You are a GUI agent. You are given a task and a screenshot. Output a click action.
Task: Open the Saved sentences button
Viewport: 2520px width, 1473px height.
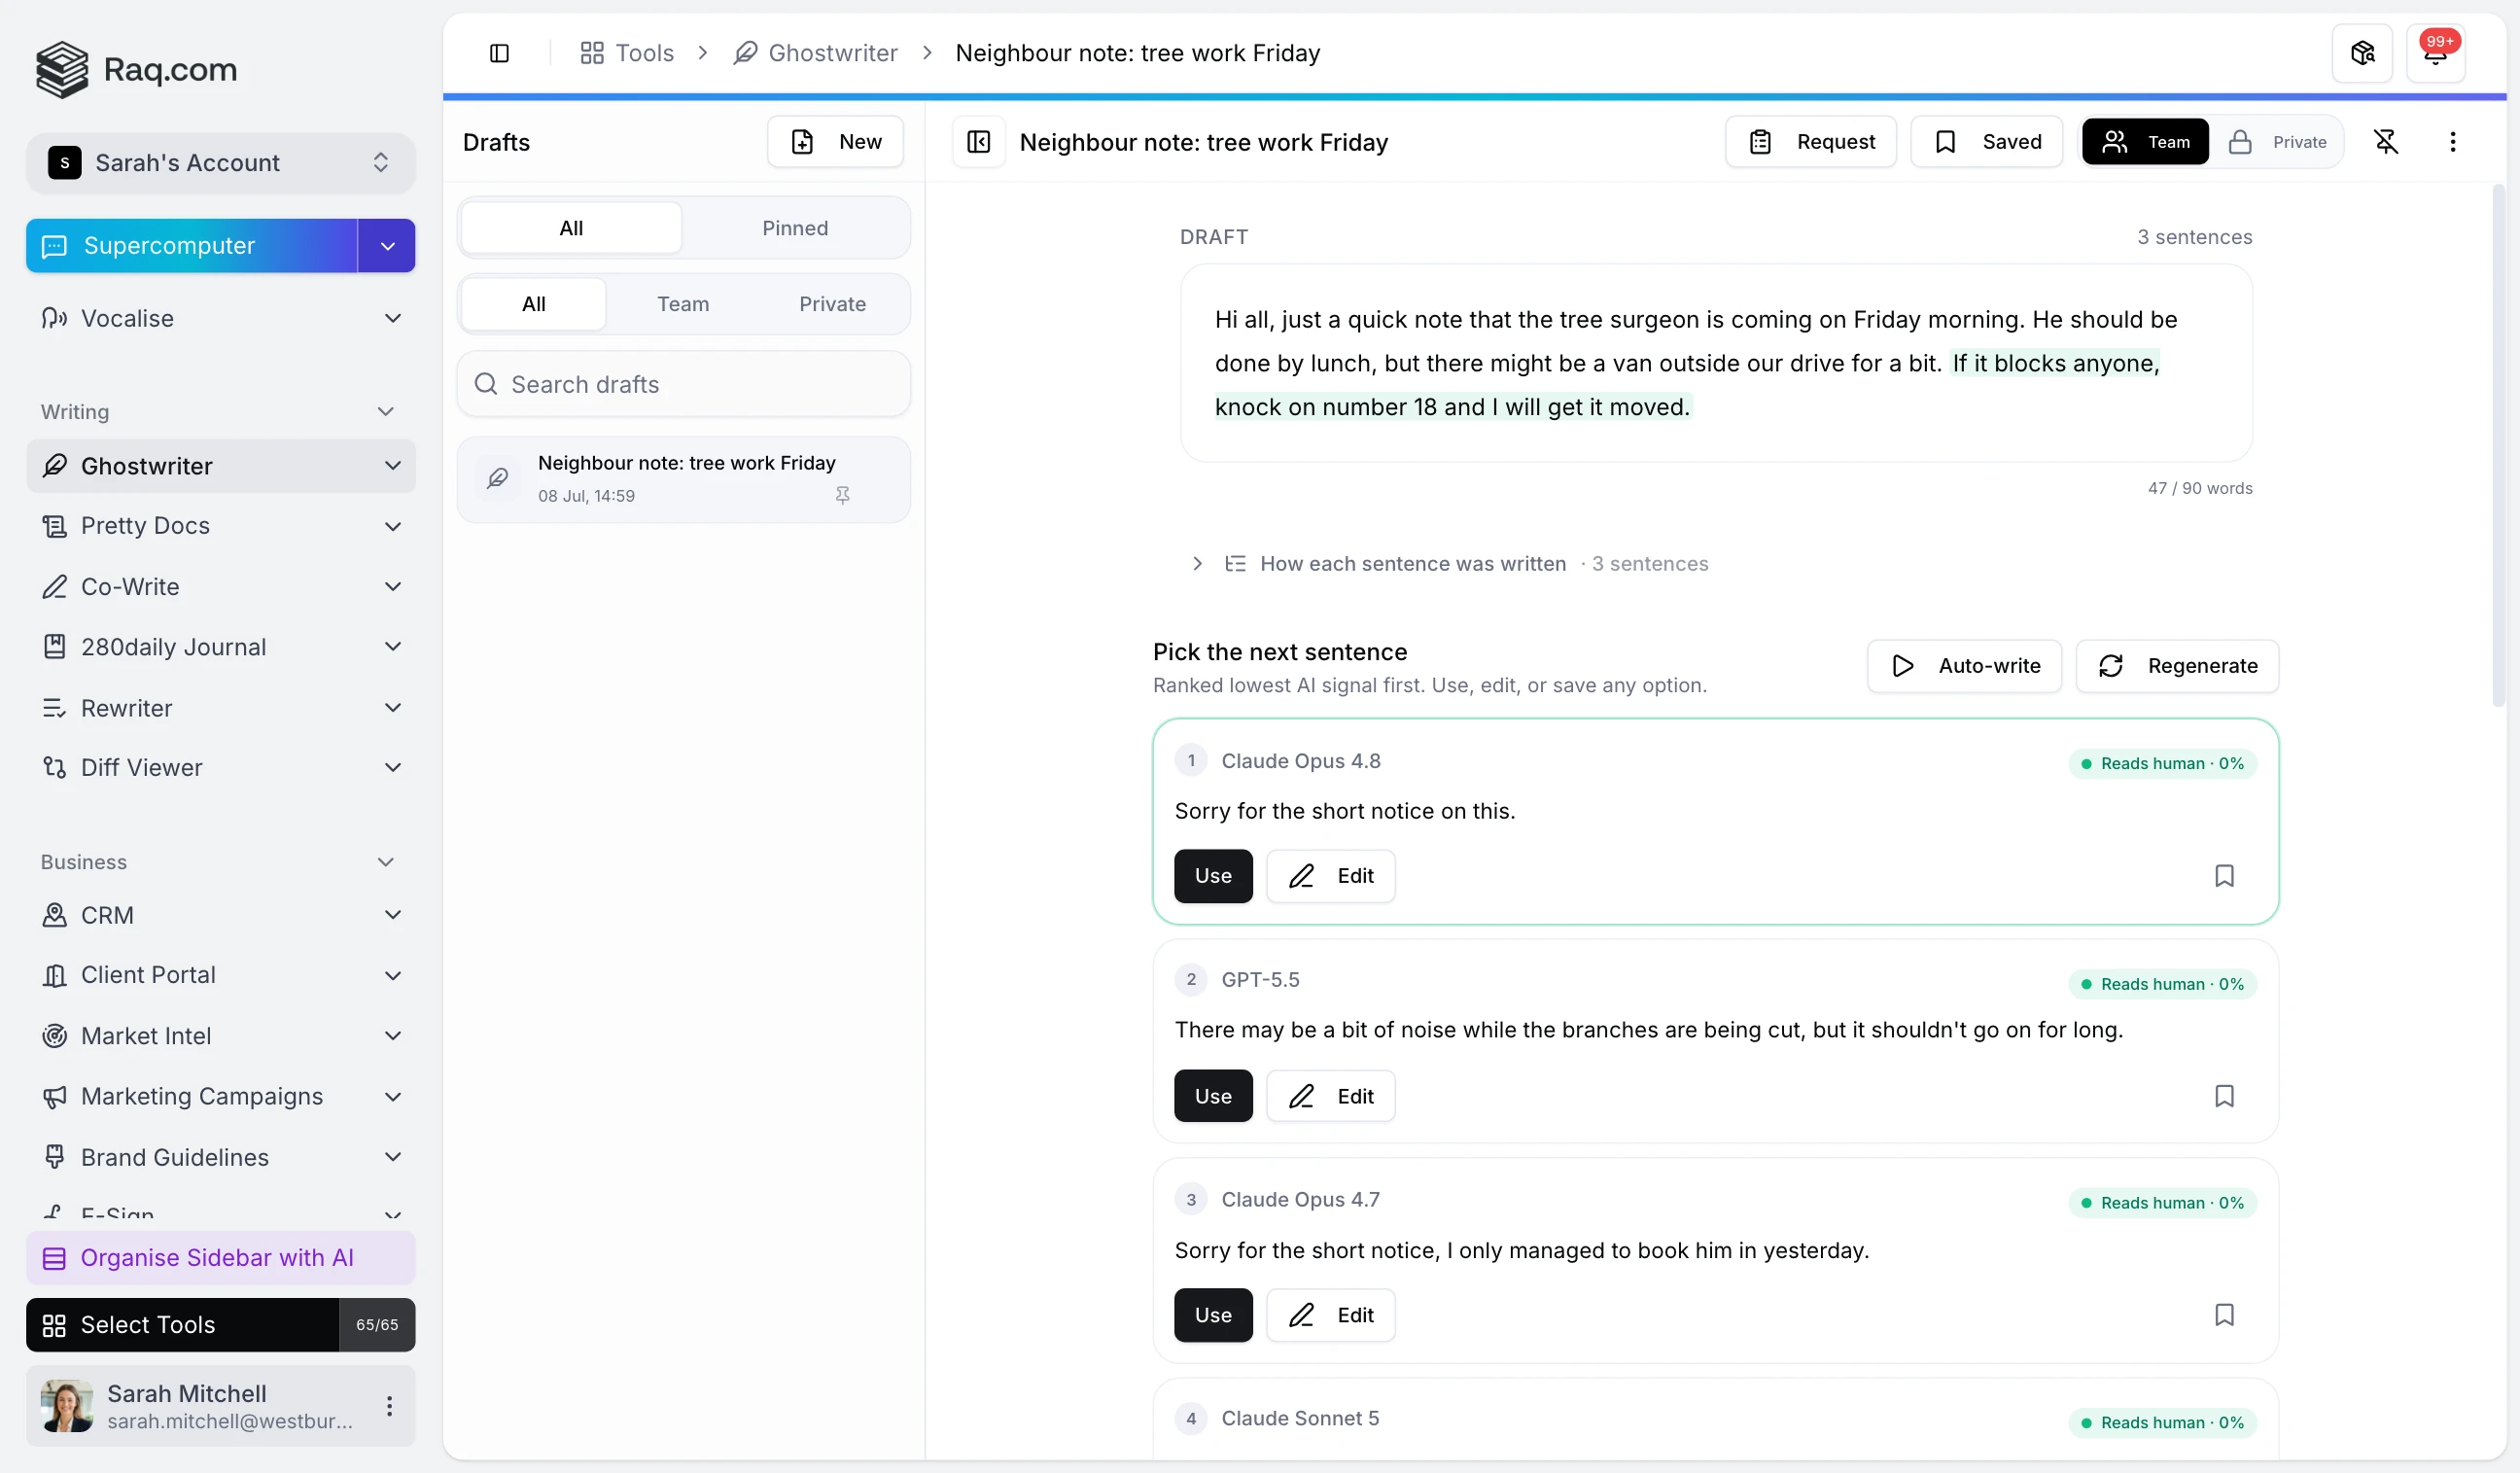(1986, 142)
